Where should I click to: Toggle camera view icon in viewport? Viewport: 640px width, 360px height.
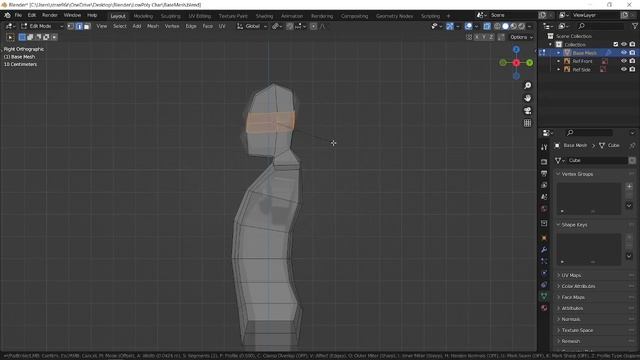pyautogui.click(x=528, y=111)
